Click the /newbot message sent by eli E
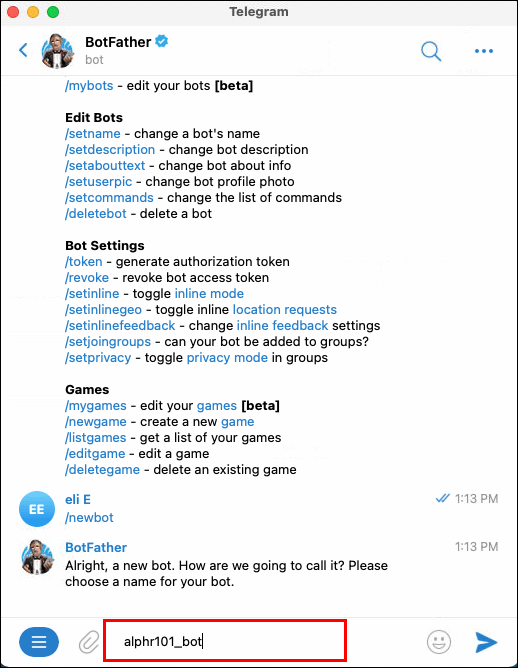 [89, 518]
